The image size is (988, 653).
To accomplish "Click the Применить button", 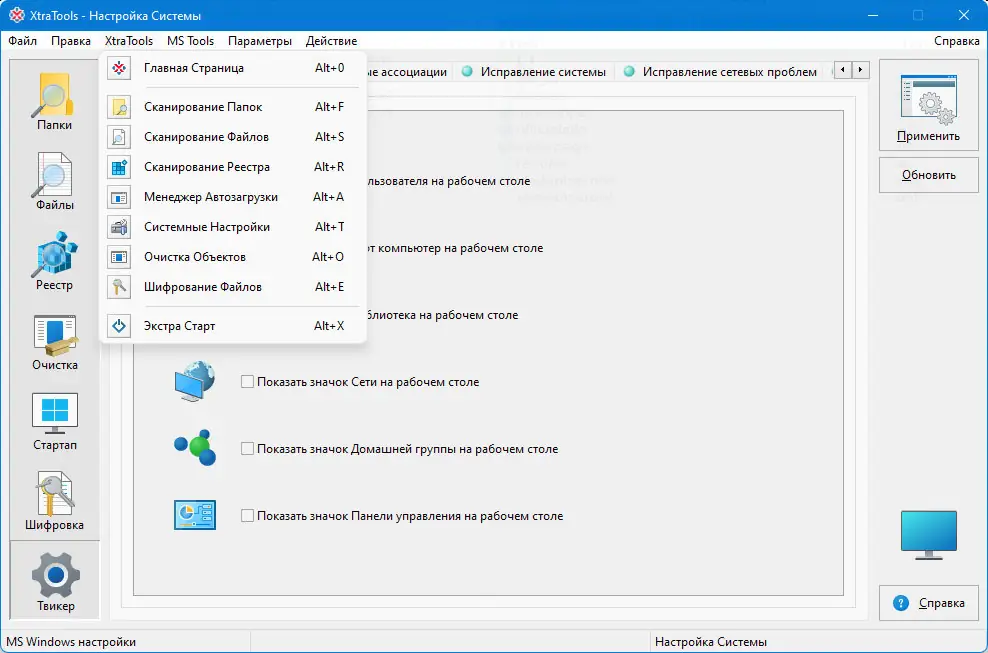I will tap(928, 105).
